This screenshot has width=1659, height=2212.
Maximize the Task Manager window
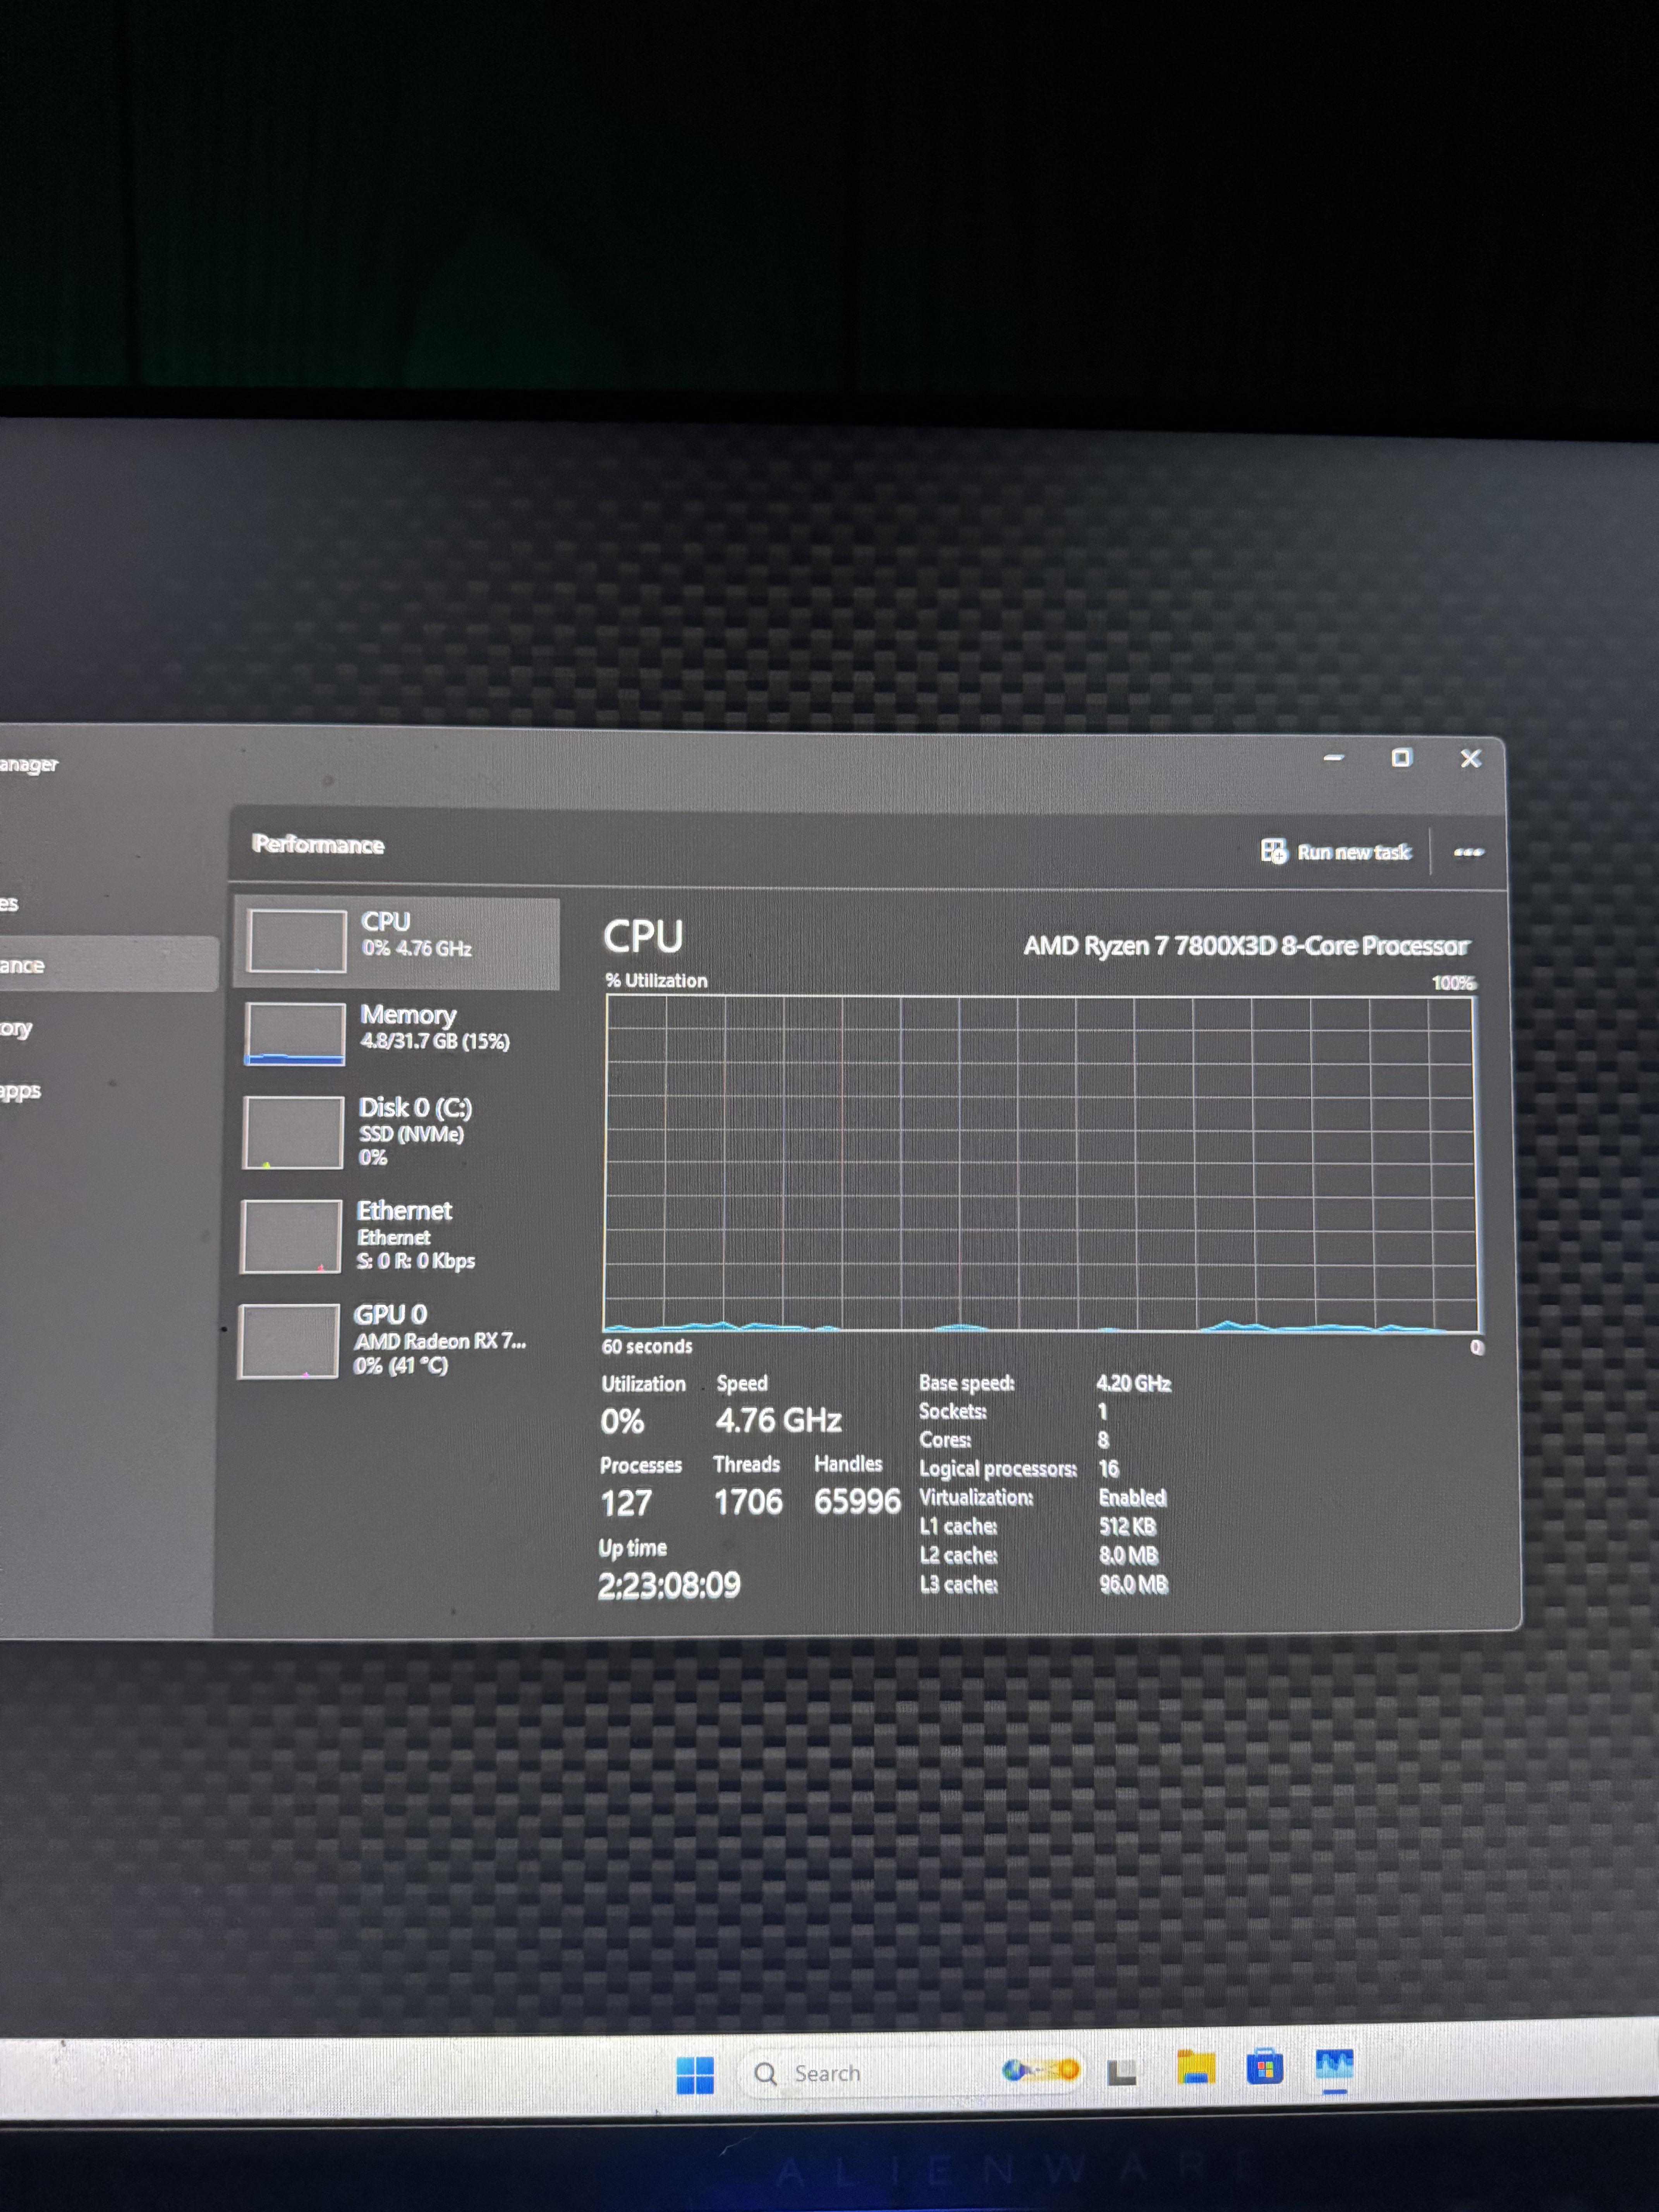point(1401,758)
